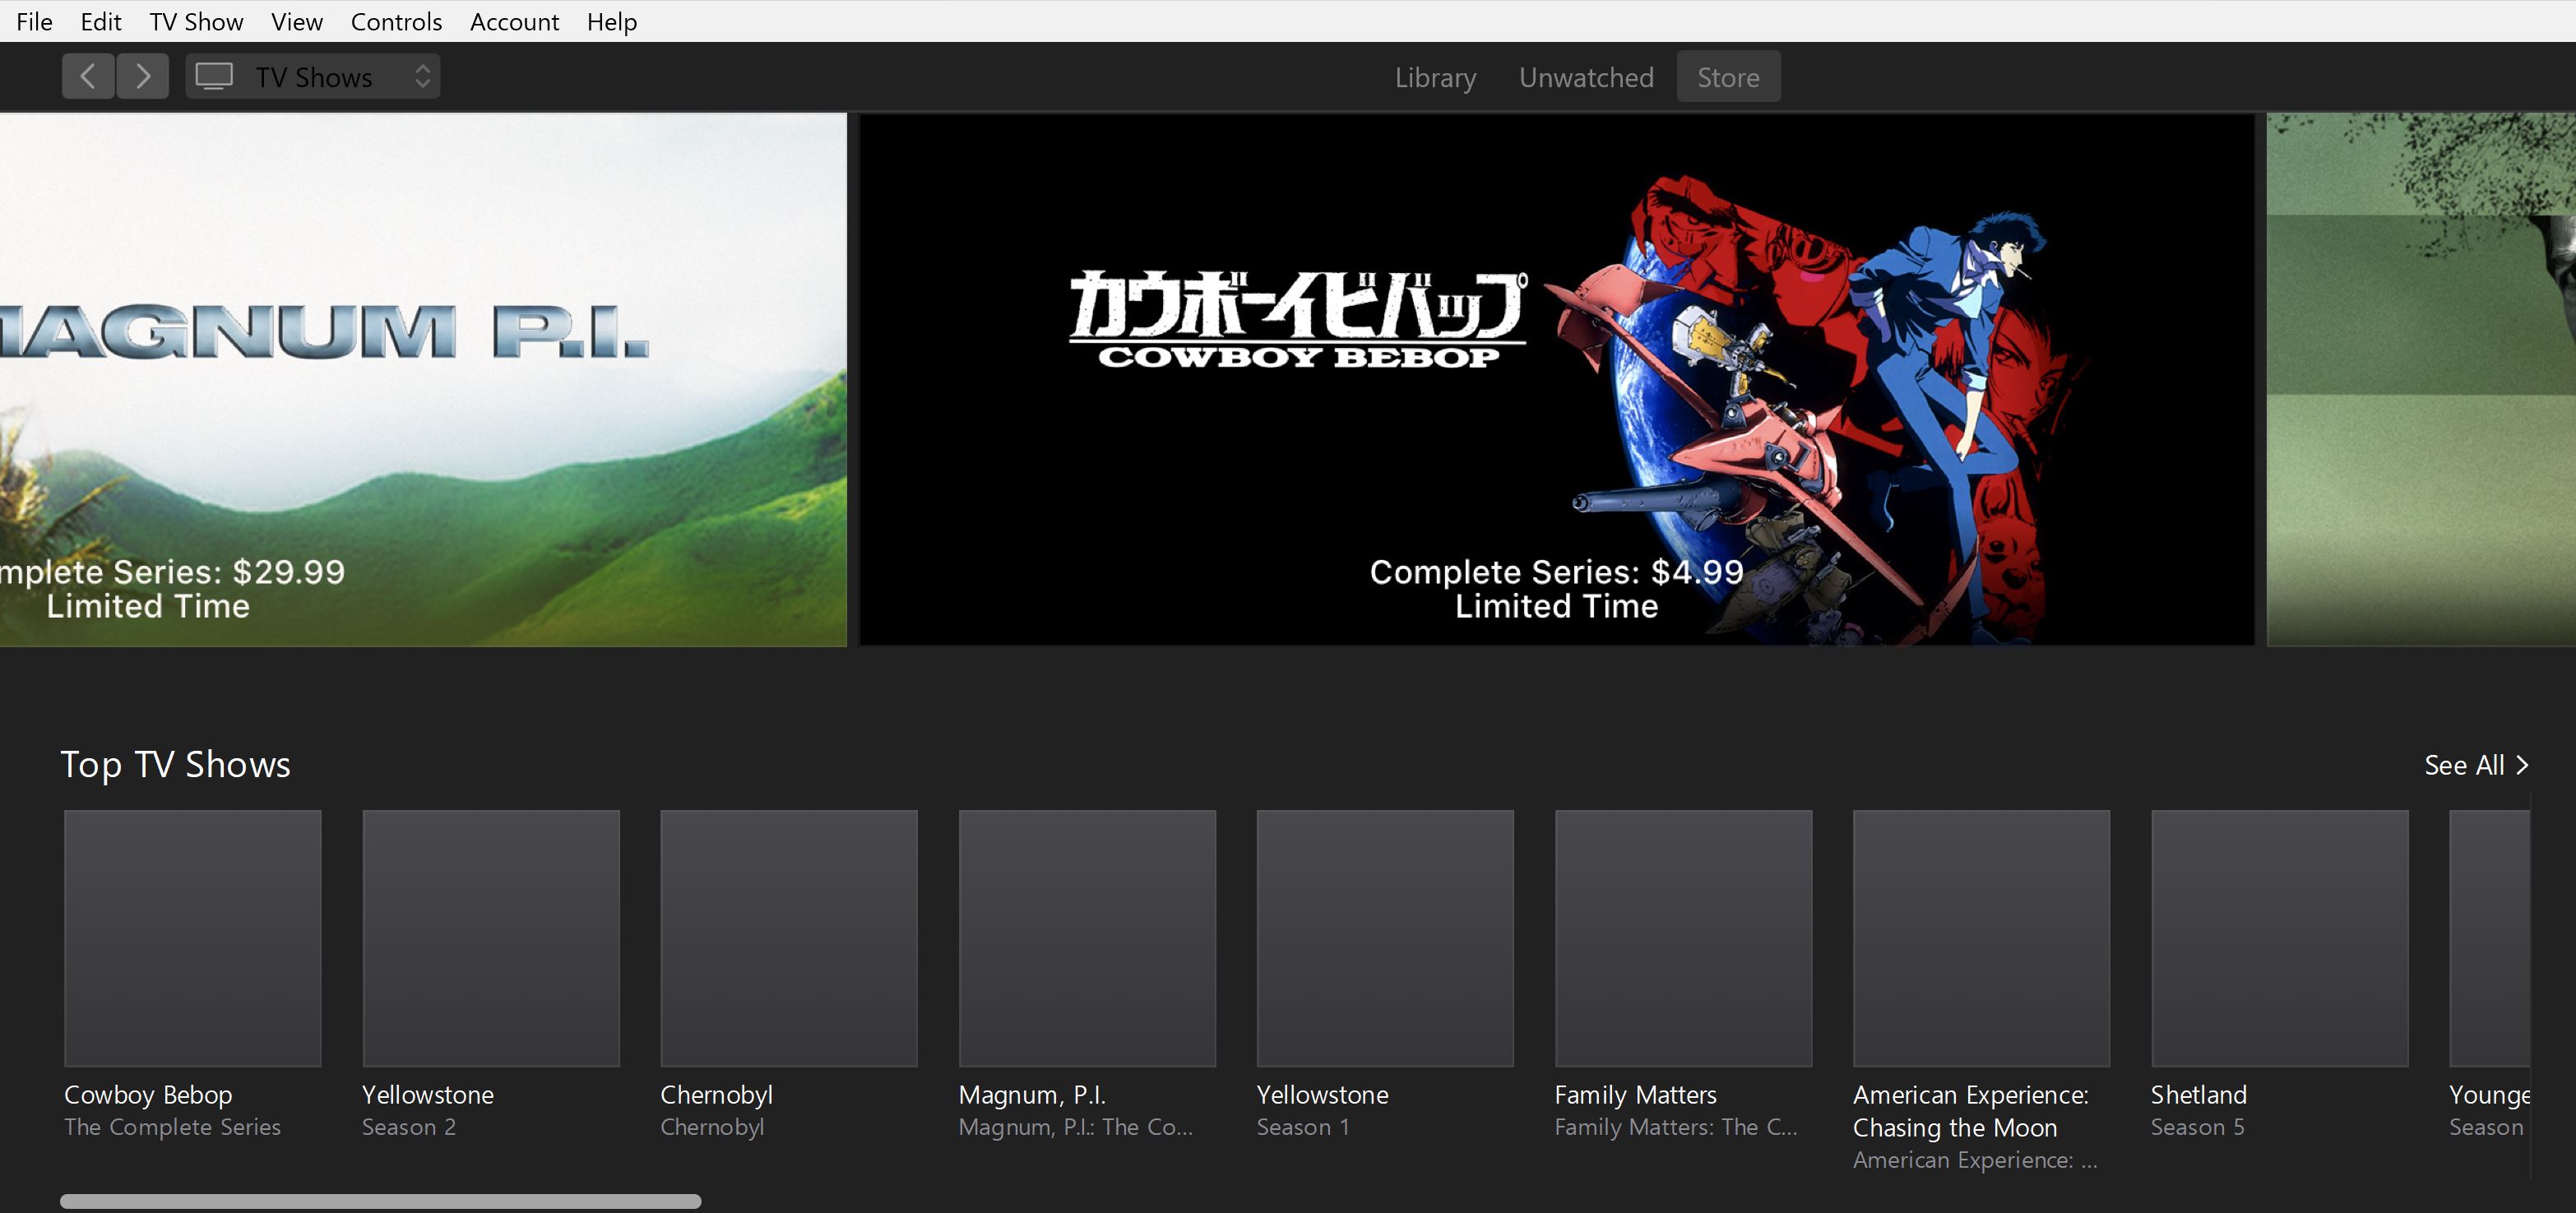This screenshot has height=1213, width=2576.
Task: Click the horizontal scrollbar under Top TV Shows
Action: click(380, 1201)
